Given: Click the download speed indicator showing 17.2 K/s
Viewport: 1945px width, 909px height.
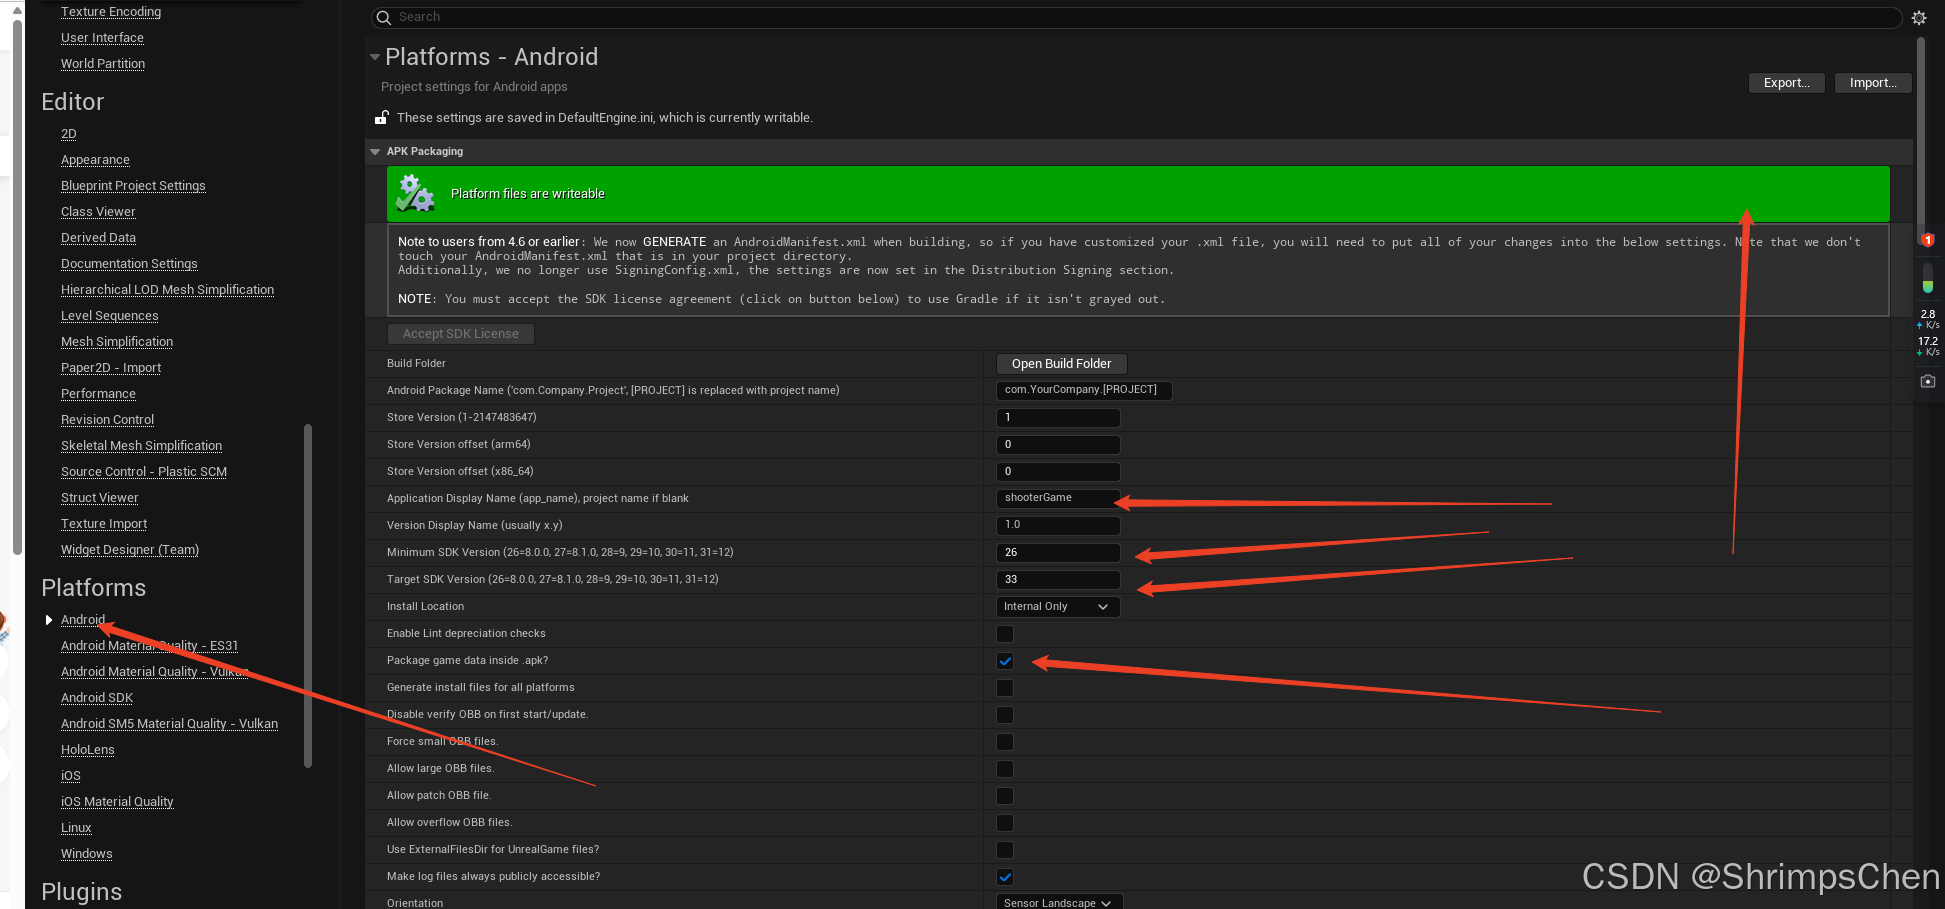Looking at the screenshot, I should point(1926,345).
